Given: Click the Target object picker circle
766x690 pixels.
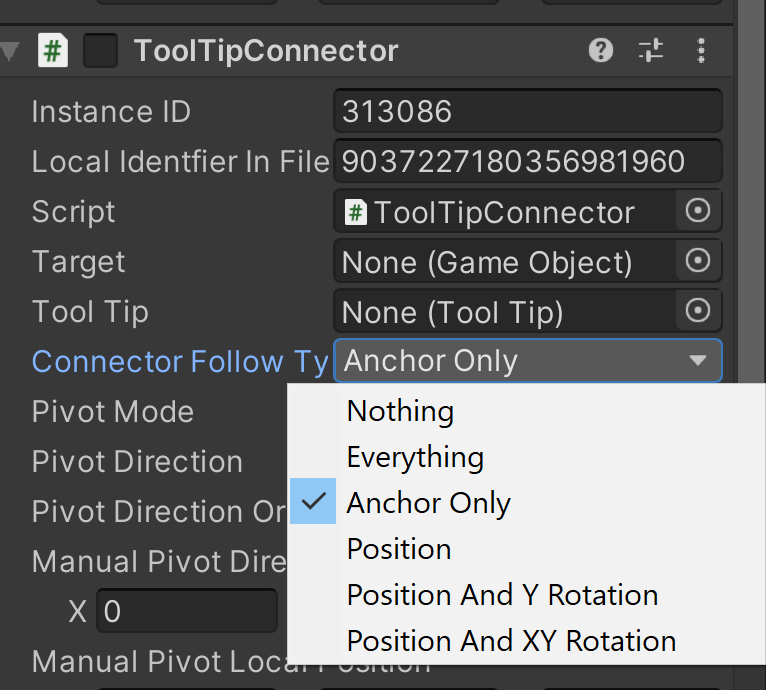Looking at the screenshot, I should coord(699,261).
